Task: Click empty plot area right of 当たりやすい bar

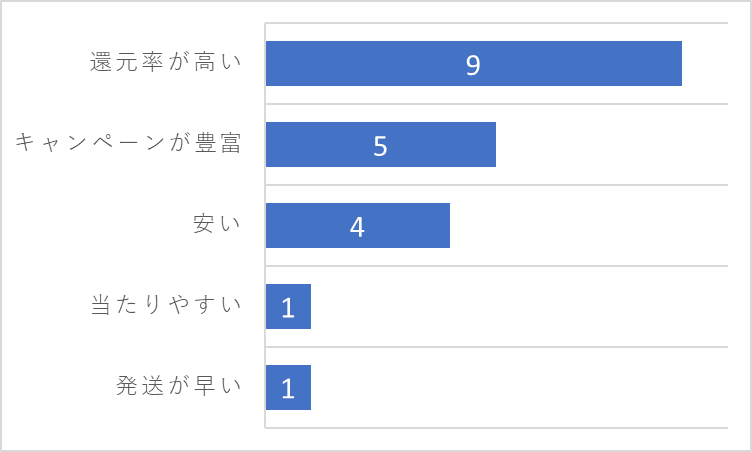Action: pyautogui.click(x=519, y=307)
